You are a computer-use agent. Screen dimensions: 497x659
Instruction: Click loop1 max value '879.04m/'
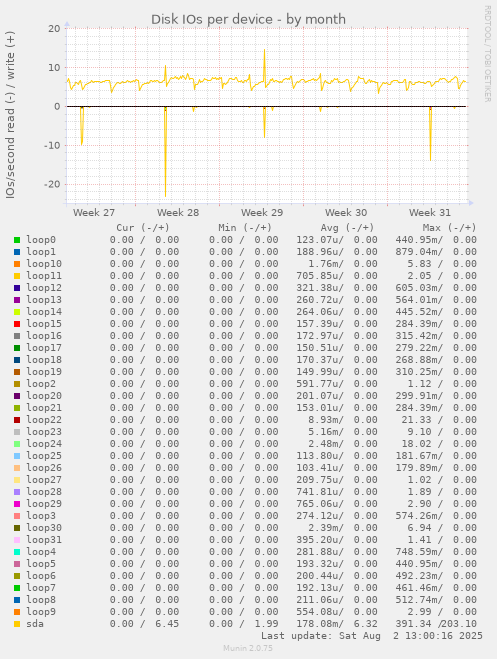point(419,251)
